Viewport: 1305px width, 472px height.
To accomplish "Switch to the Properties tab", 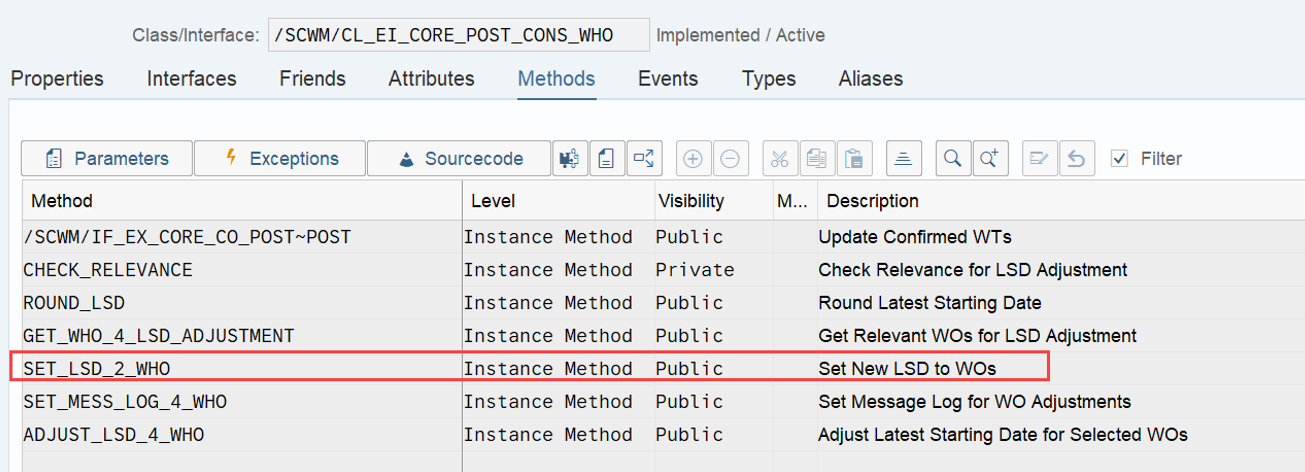I will point(57,78).
